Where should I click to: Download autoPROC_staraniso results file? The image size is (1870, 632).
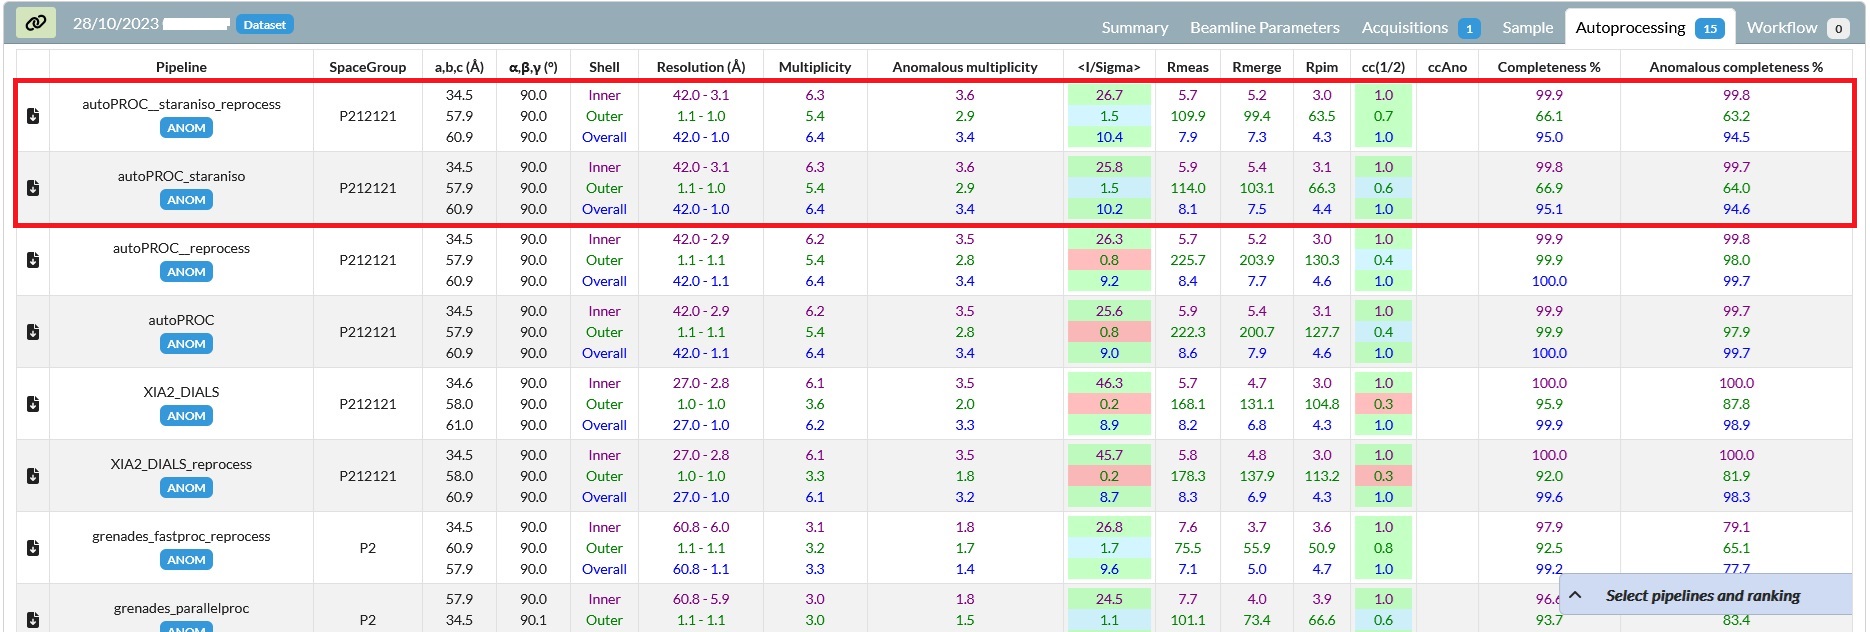33,188
